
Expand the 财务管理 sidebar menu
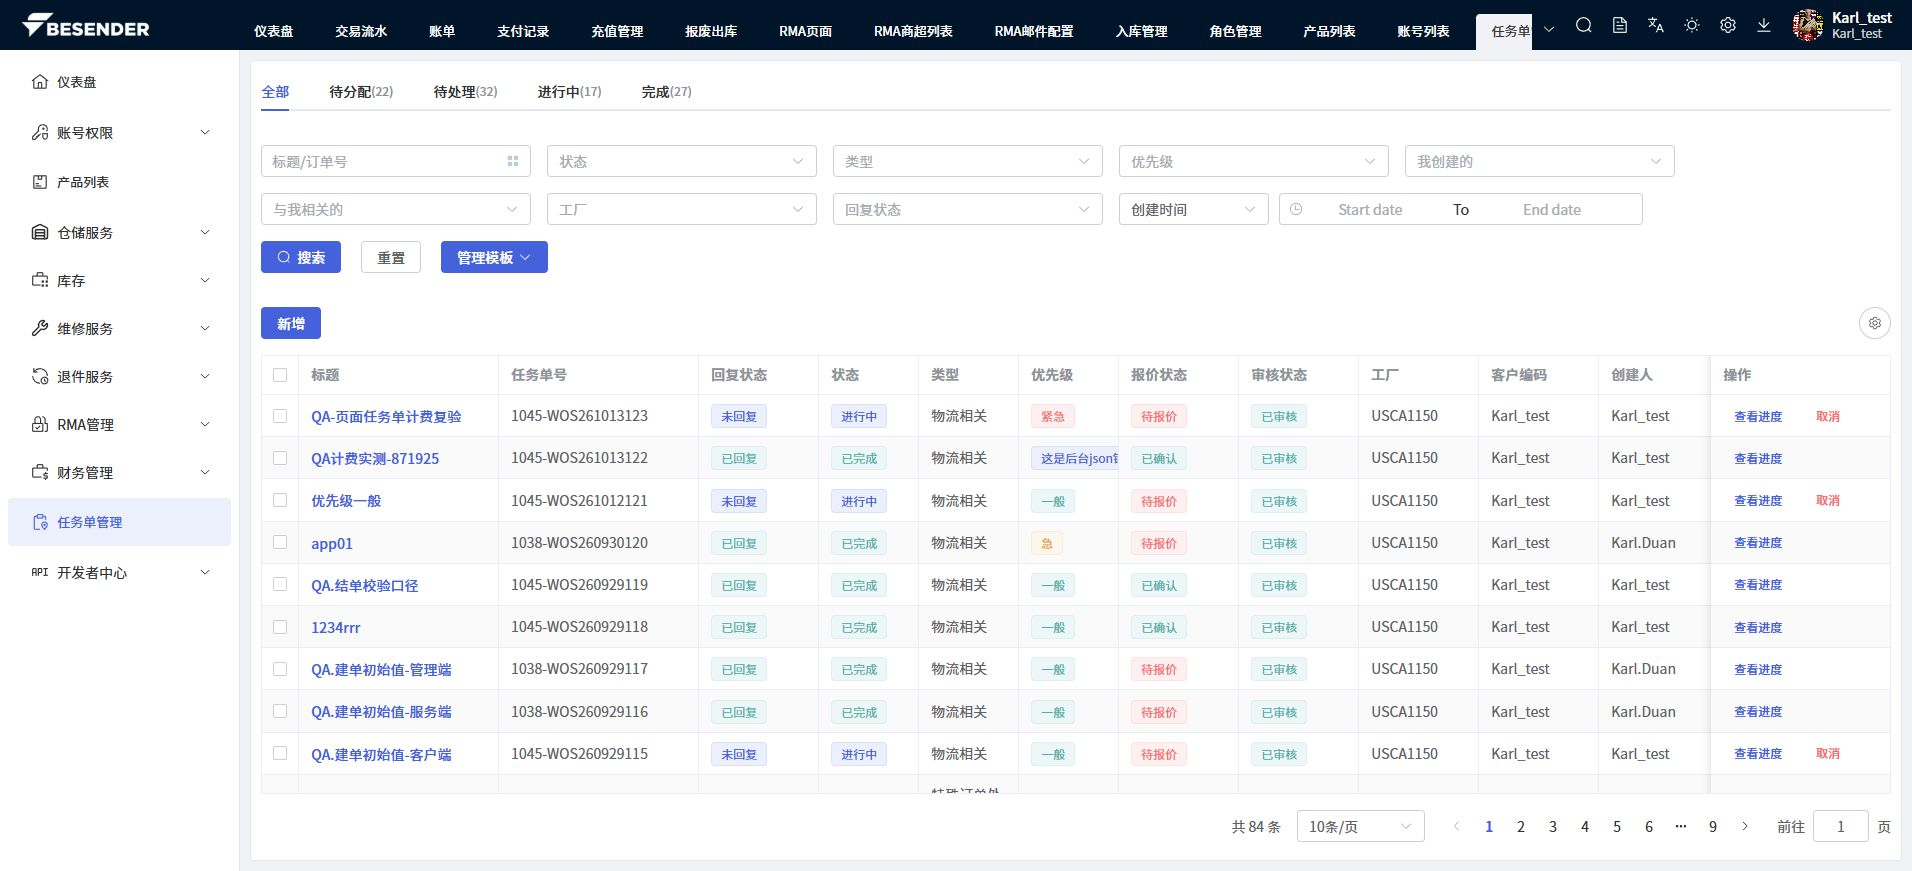pyautogui.click(x=120, y=472)
